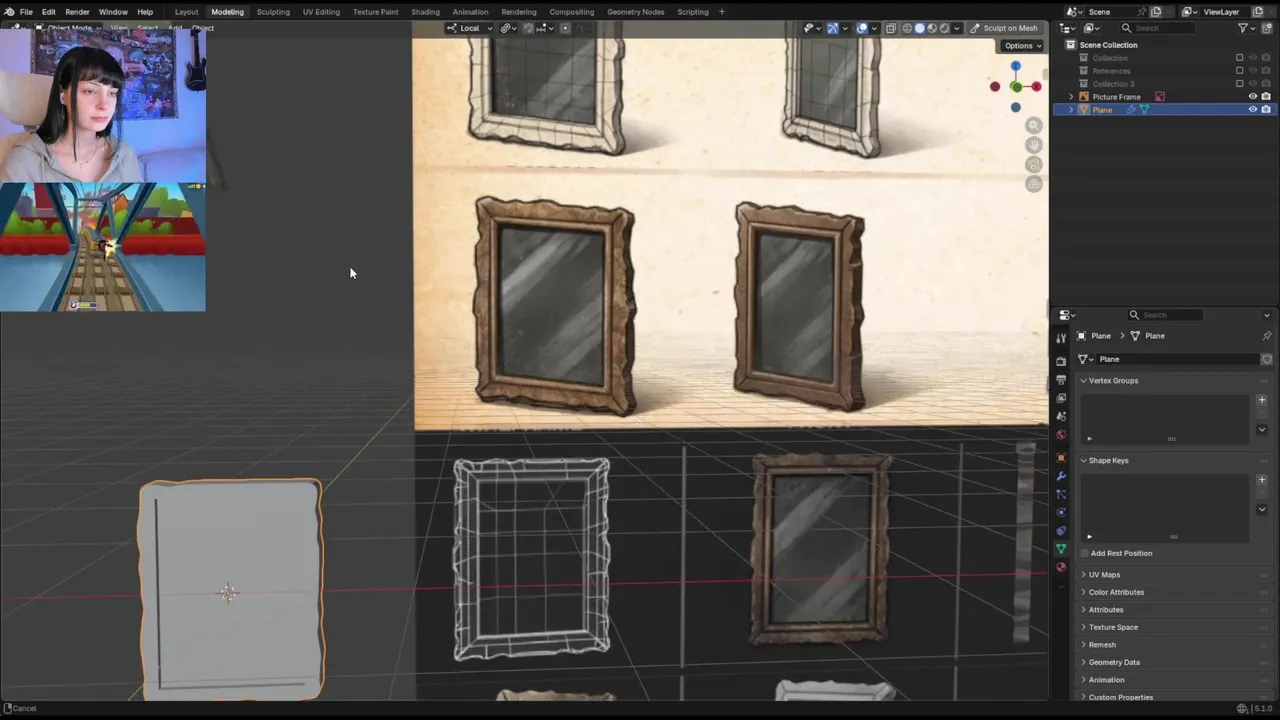The width and height of the screenshot is (1280, 720).
Task: Open the shading options dropdown arrow
Action: pos(957,28)
